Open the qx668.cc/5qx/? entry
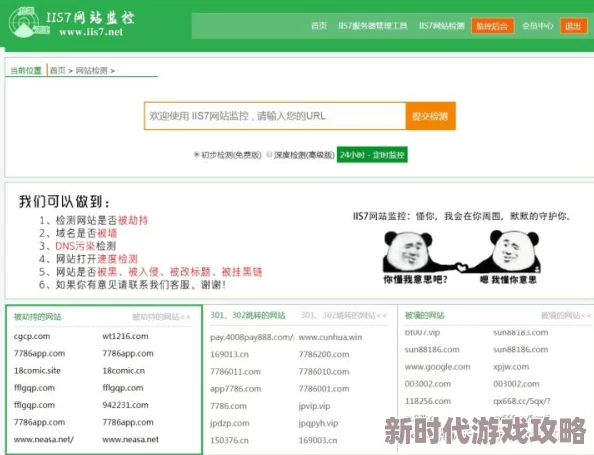The width and height of the screenshot is (594, 455). [522, 401]
